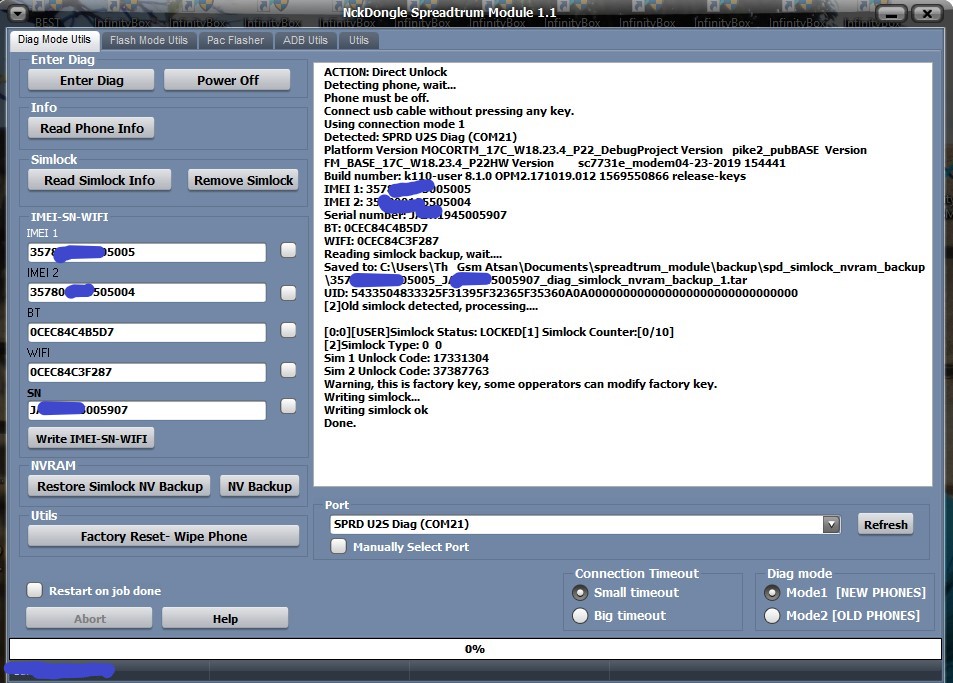Viewport: 953px width, 683px height.
Task: Click the SN input field
Action: tap(146, 410)
